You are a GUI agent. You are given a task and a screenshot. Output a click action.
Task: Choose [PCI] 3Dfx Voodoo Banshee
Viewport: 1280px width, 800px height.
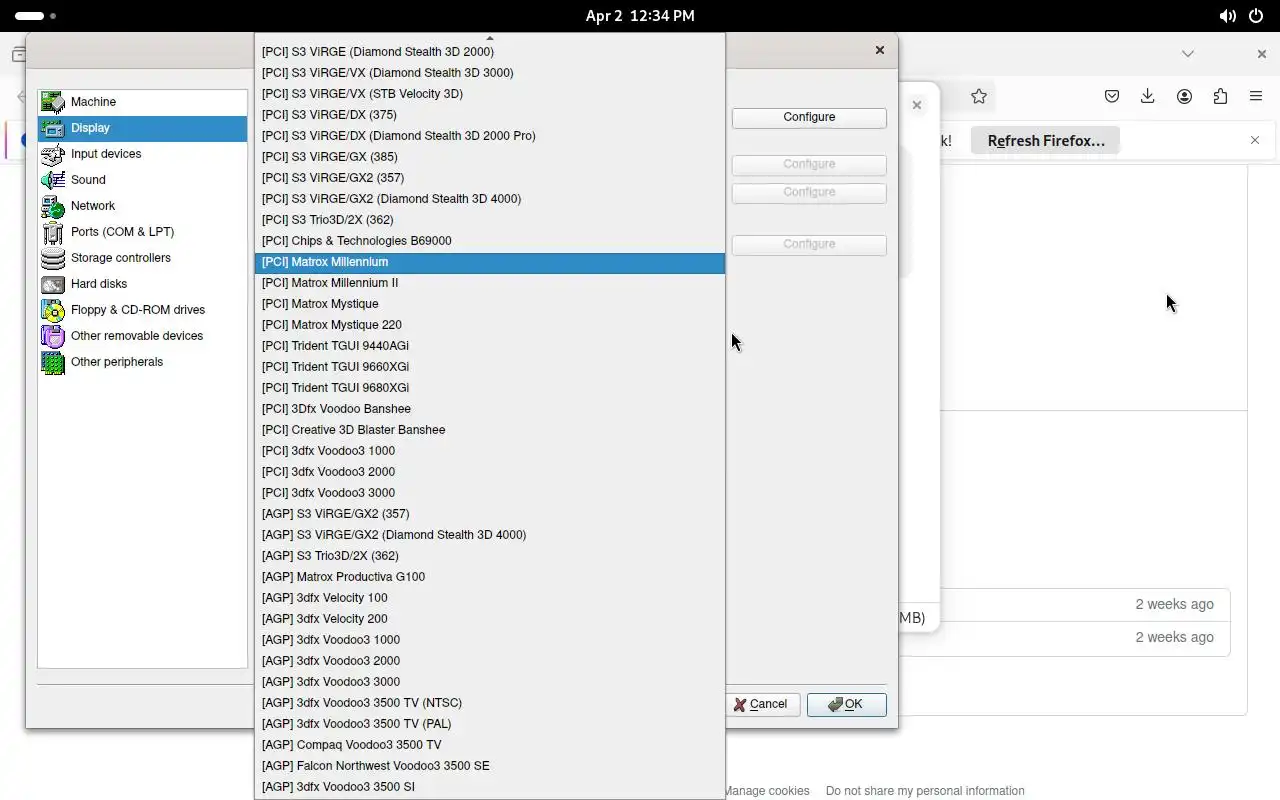pos(490,409)
